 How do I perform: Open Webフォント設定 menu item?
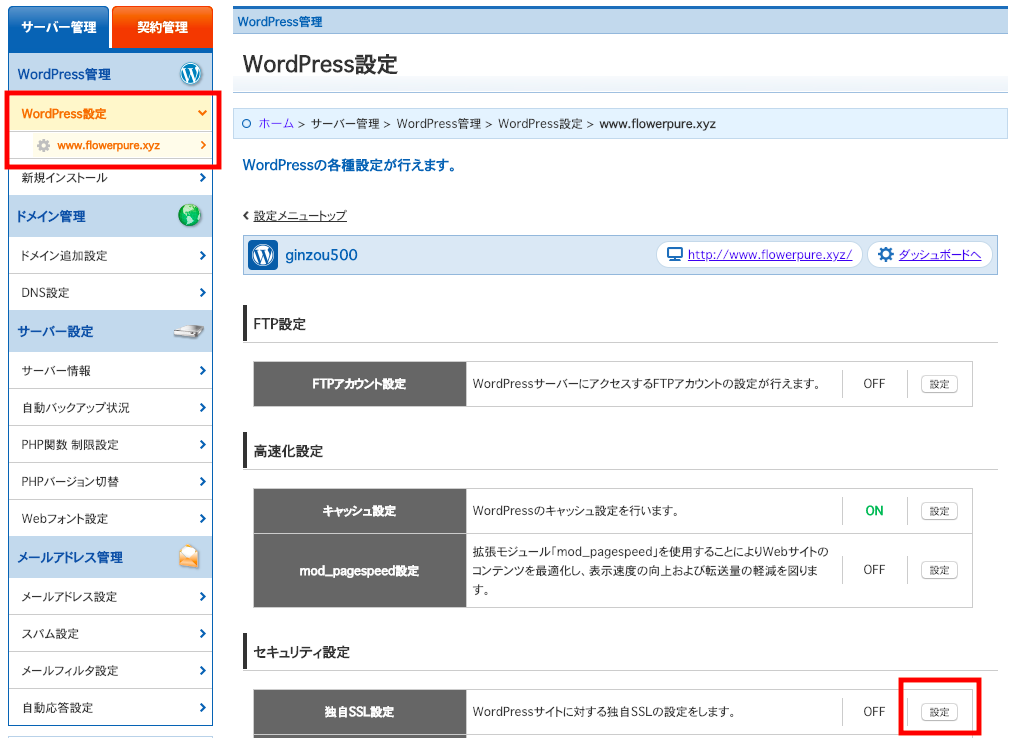(x=111, y=518)
